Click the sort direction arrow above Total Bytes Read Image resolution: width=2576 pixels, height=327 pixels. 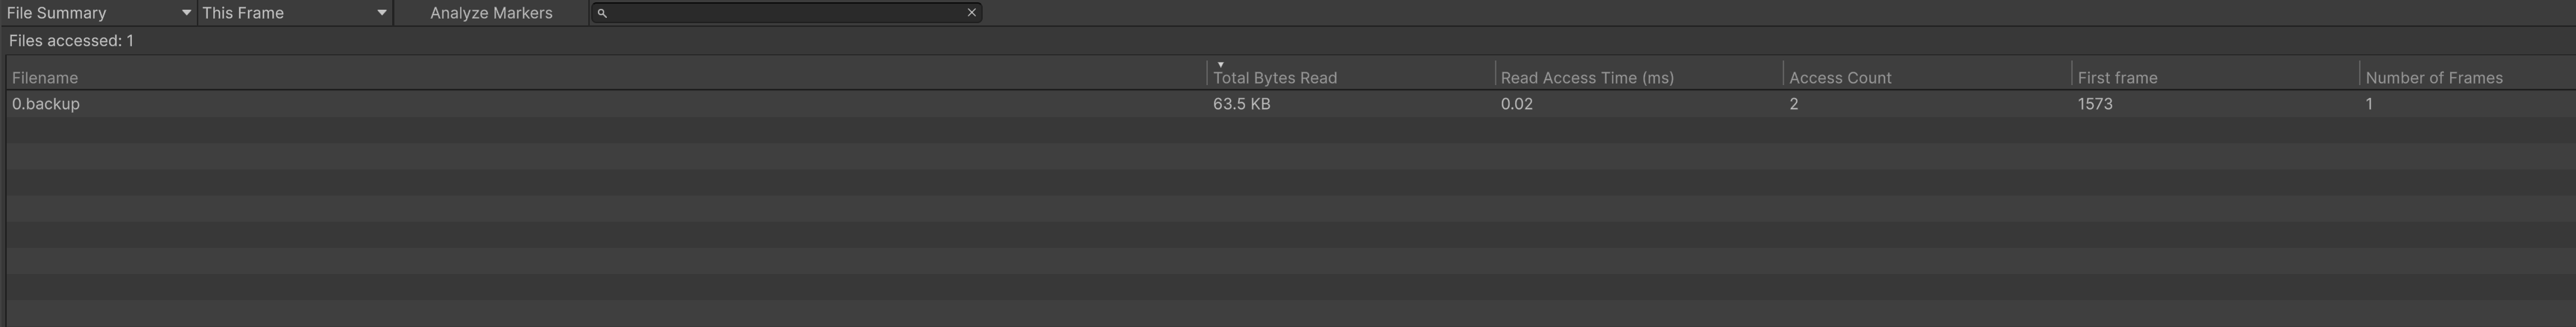coord(1220,65)
